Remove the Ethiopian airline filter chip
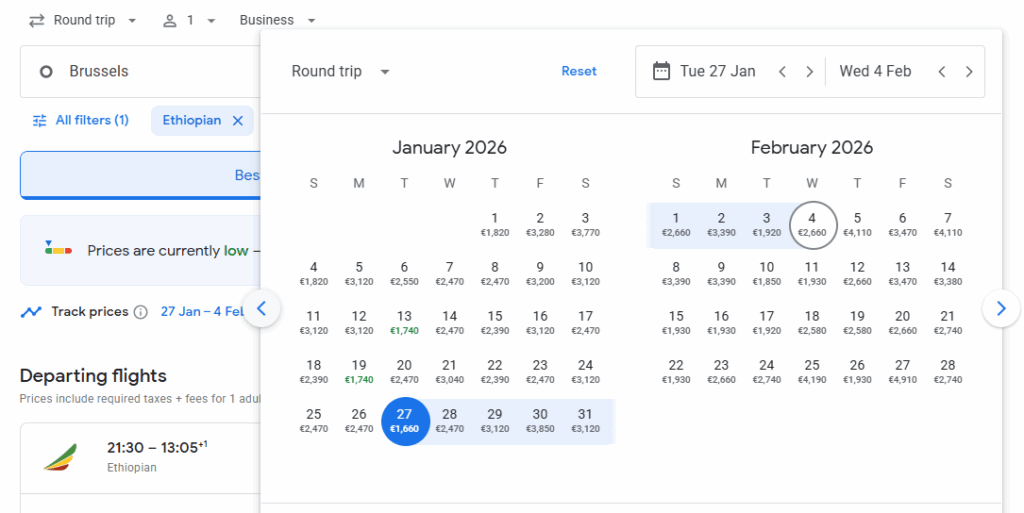 point(238,120)
